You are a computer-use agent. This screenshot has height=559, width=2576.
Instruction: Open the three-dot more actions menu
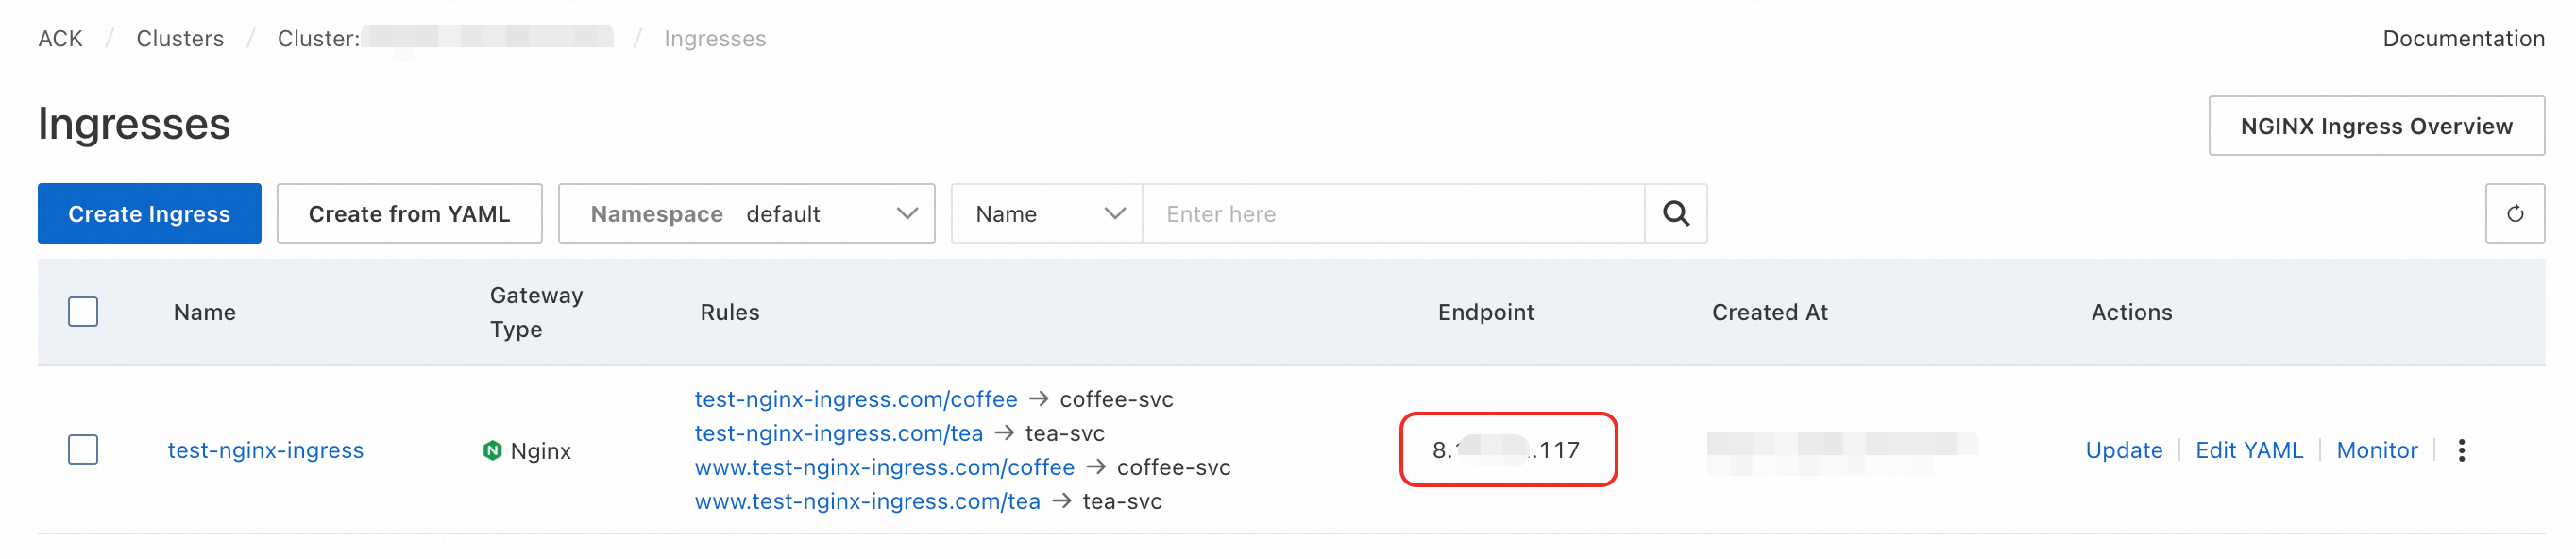click(x=2461, y=450)
